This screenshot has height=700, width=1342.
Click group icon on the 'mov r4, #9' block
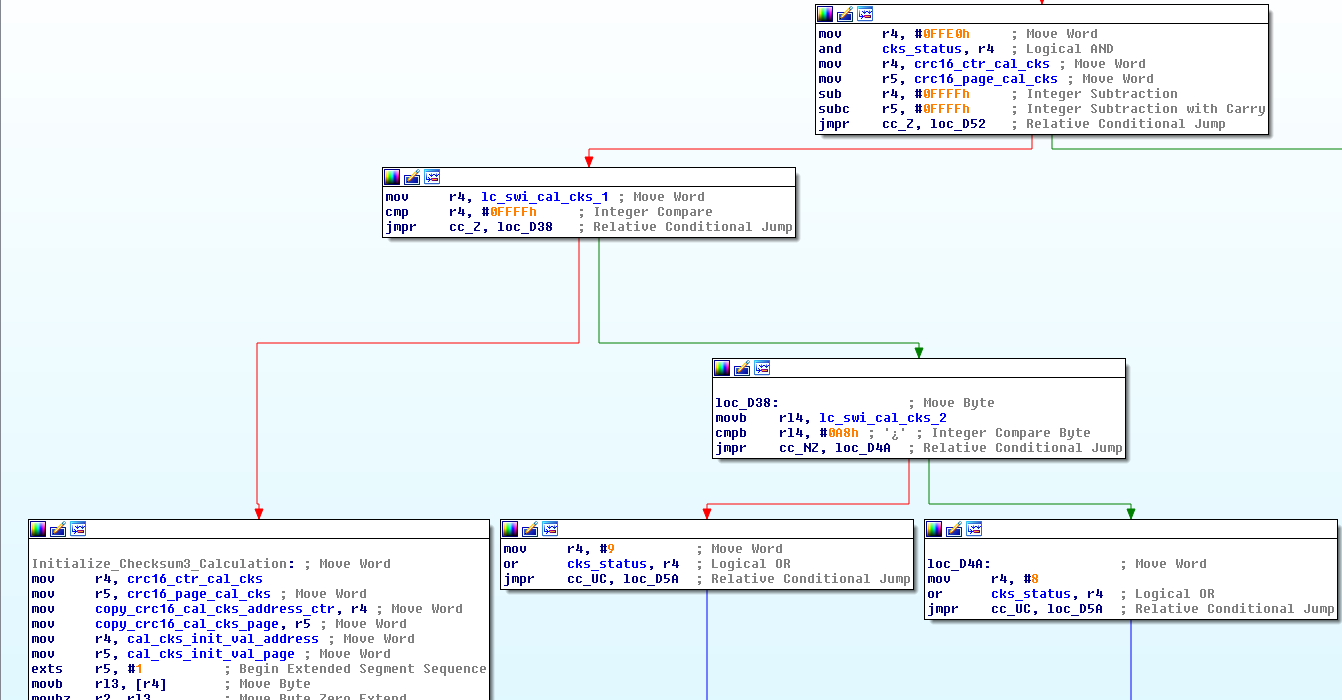[550, 529]
